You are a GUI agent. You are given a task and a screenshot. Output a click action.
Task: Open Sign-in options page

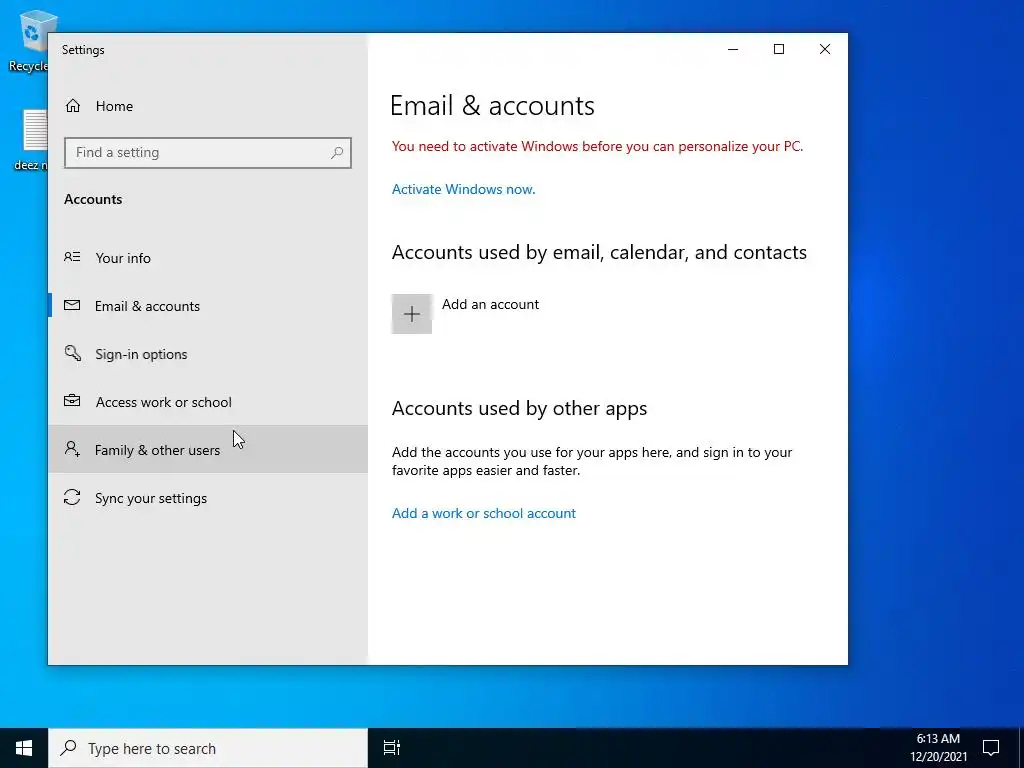[x=208, y=354]
